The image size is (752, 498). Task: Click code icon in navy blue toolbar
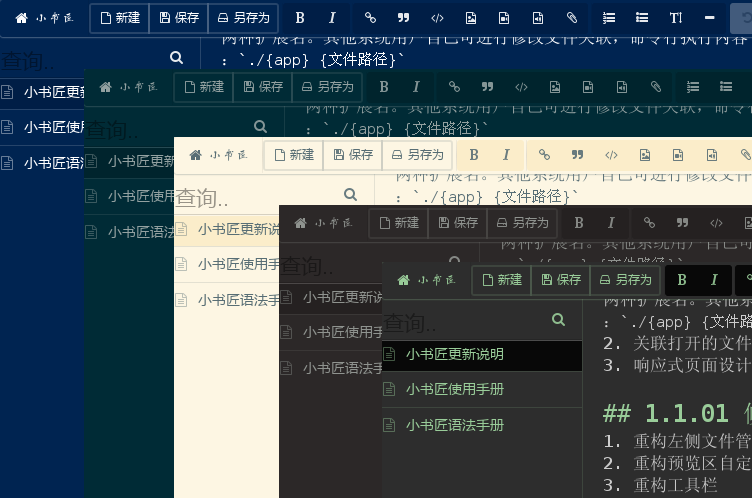pyautogui.click(x=437, y=18)
